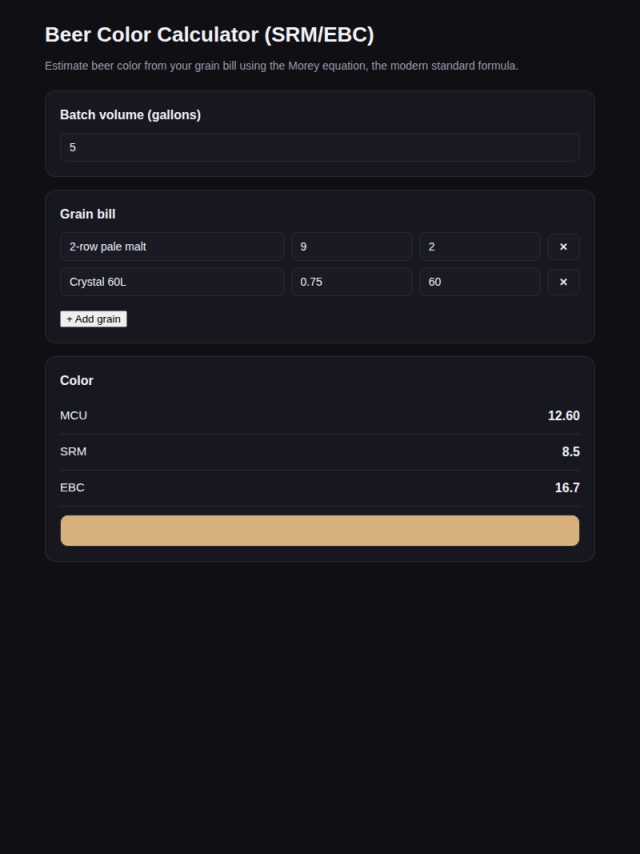
Task: Click the Morey equation description text
Action: (x=282, y=66)
